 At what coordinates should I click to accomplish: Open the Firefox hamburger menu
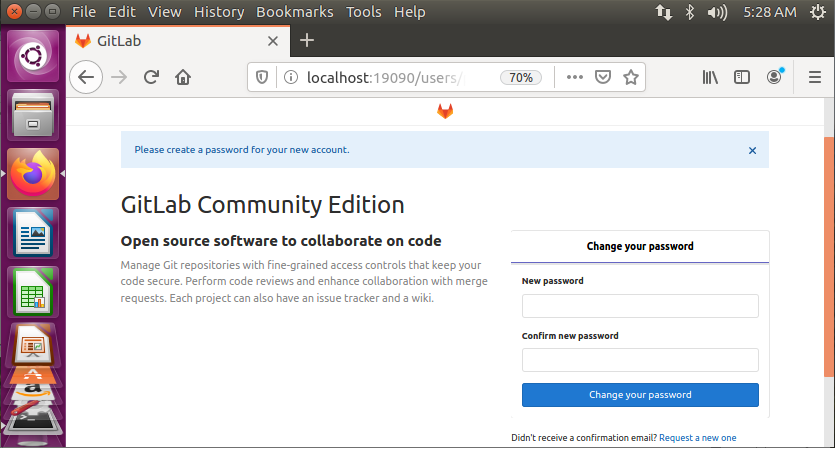click(815, 77)
